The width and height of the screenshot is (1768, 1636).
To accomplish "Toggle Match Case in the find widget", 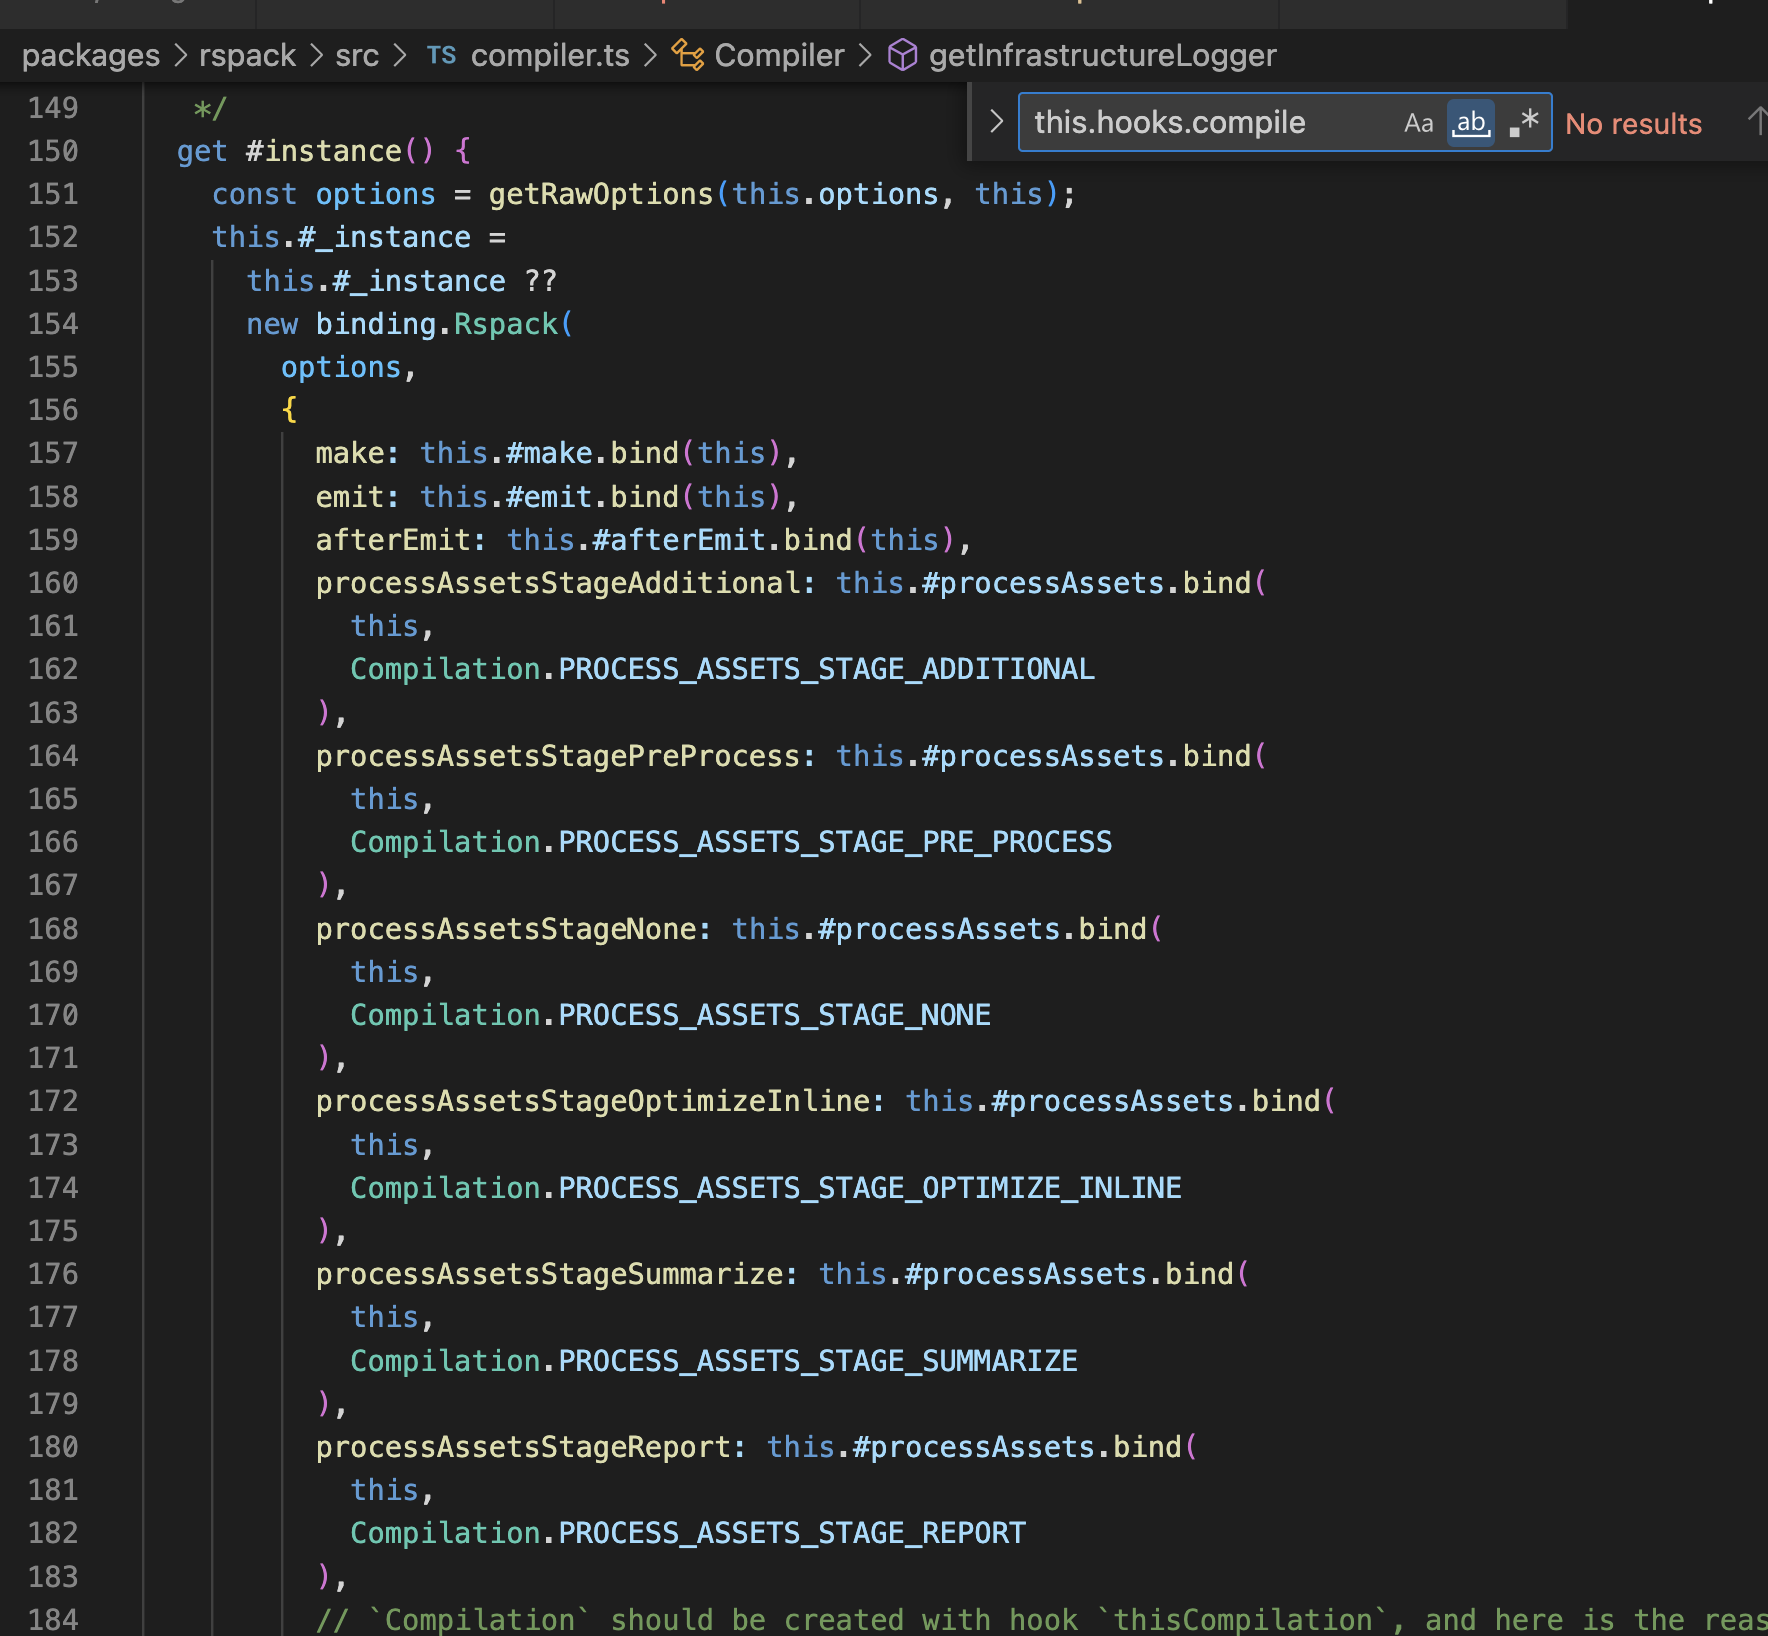I will pos(1418,122).
